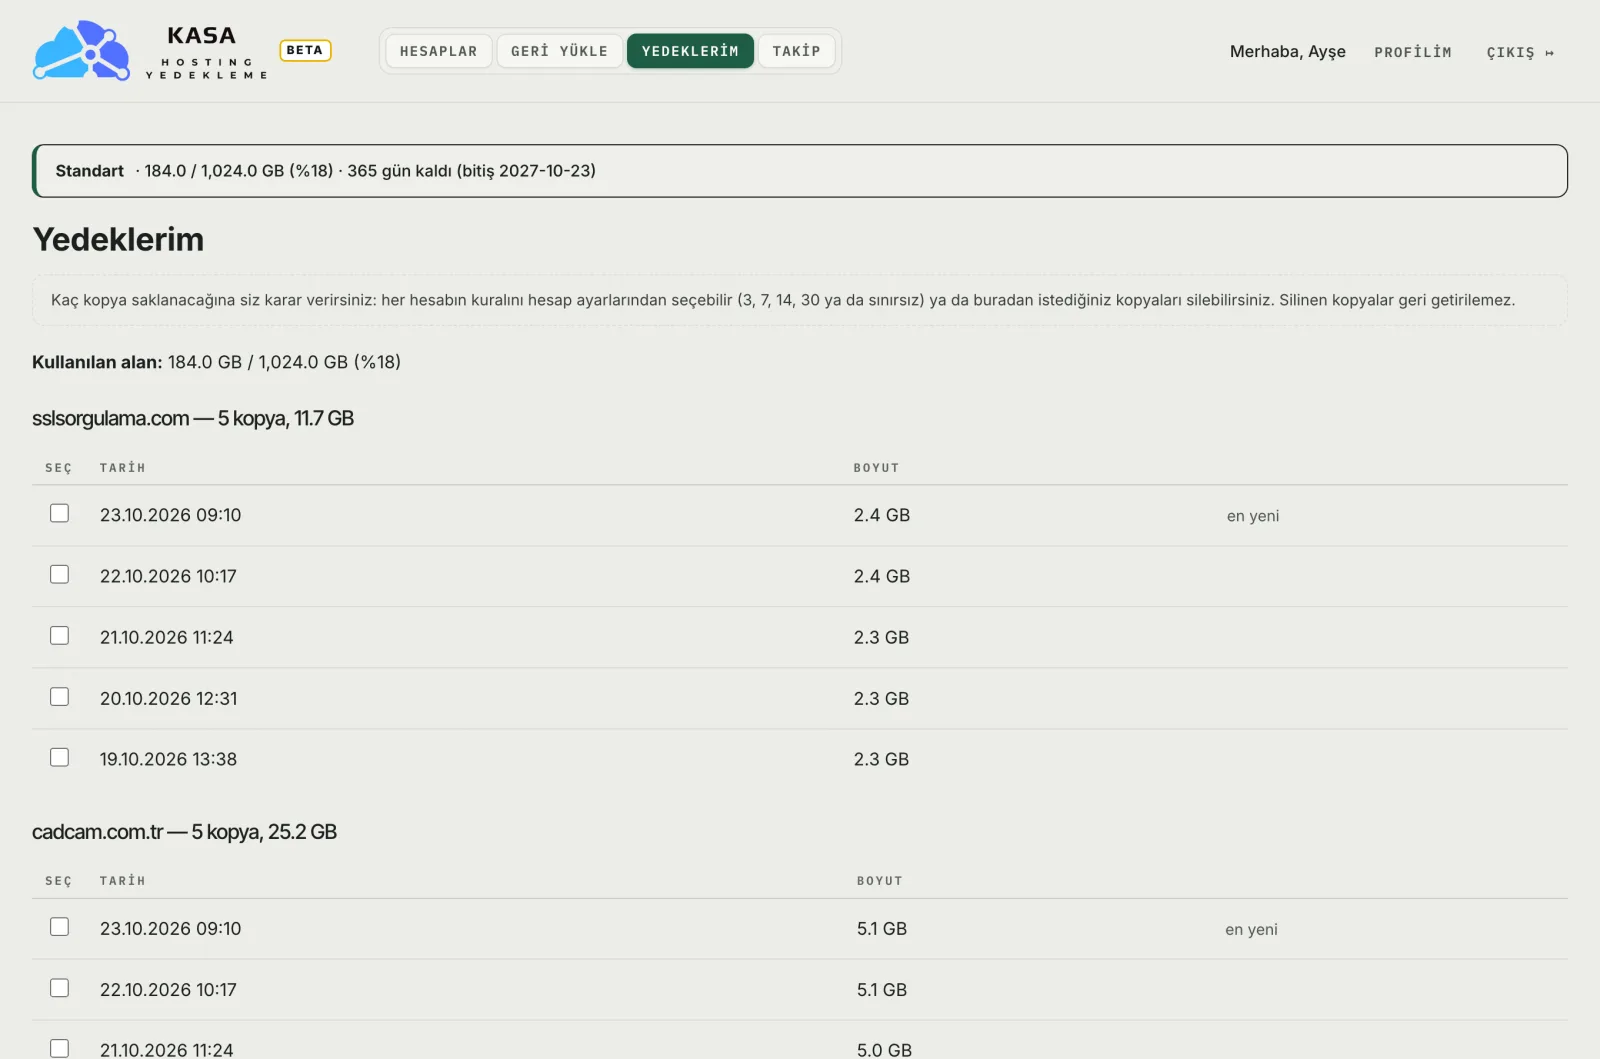Select the Yedeklerim tab

click(690, 51)
